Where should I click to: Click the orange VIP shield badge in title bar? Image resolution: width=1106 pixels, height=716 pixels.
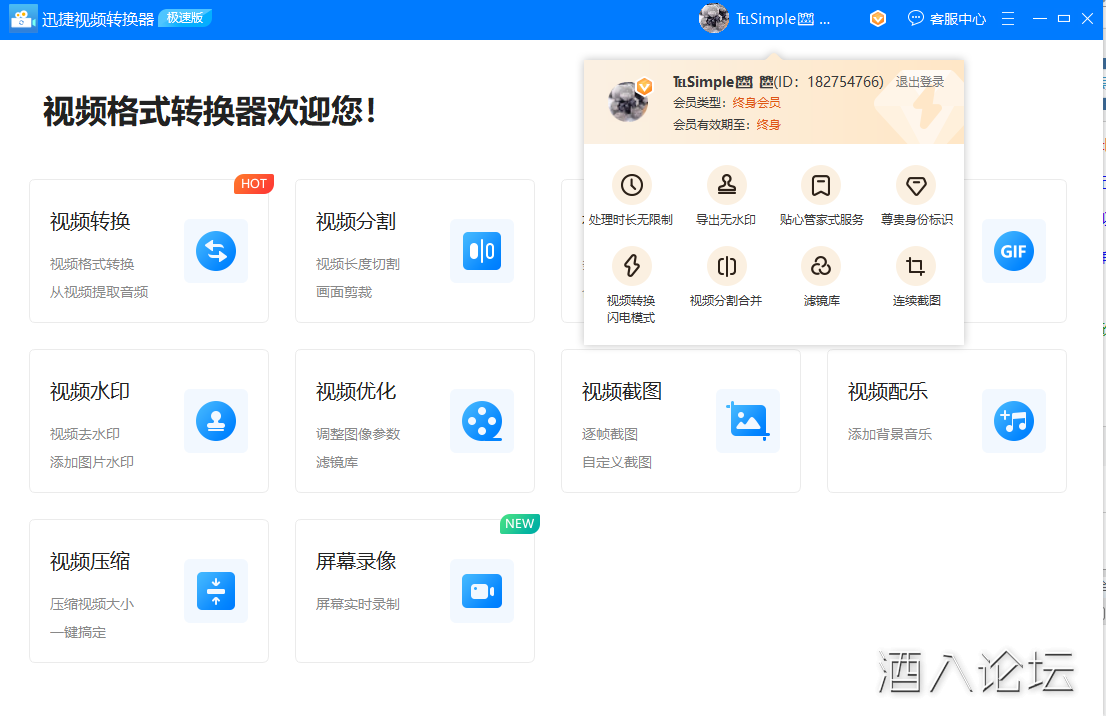878,19
